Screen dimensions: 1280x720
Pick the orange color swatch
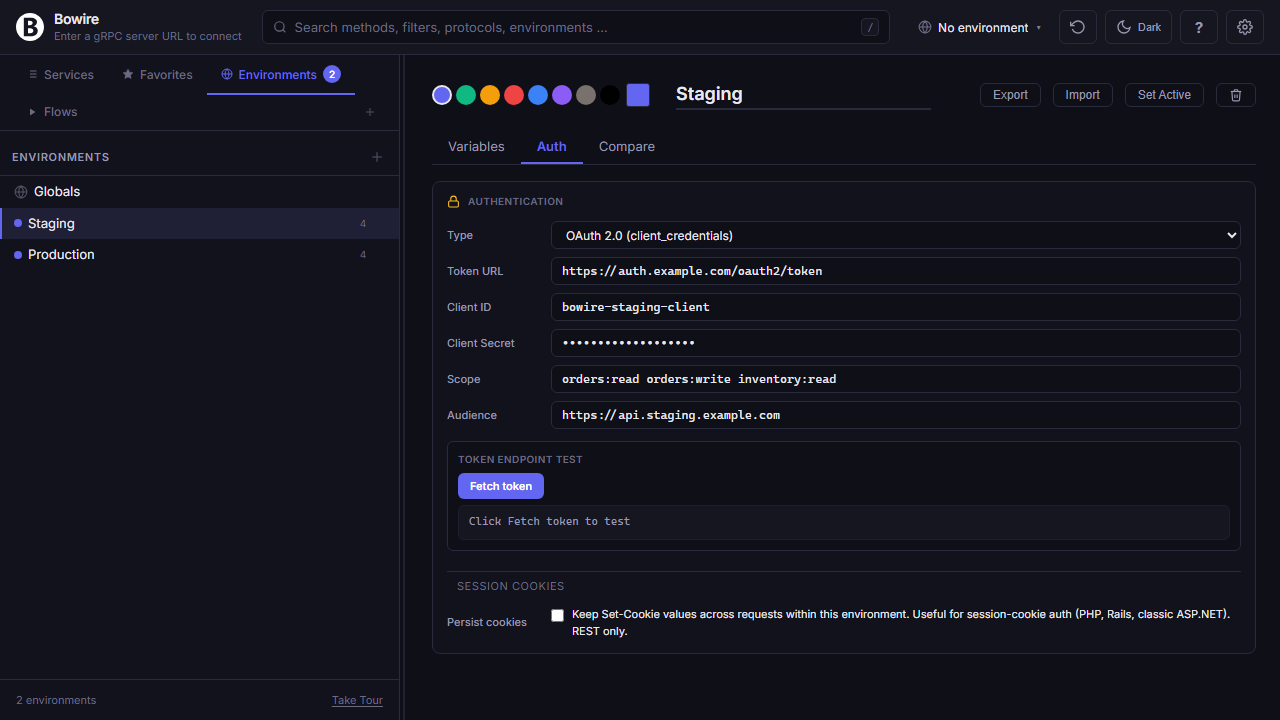490,95
